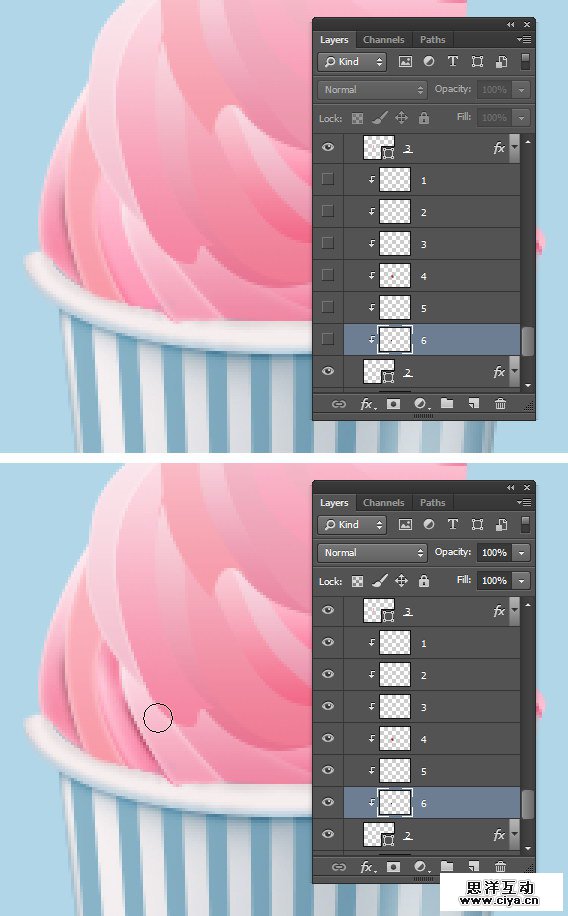Click Fill 100% field in lower panel
The height and width of the screenshot is (916, 568).
pyautogui.click(x=494, y=581)
